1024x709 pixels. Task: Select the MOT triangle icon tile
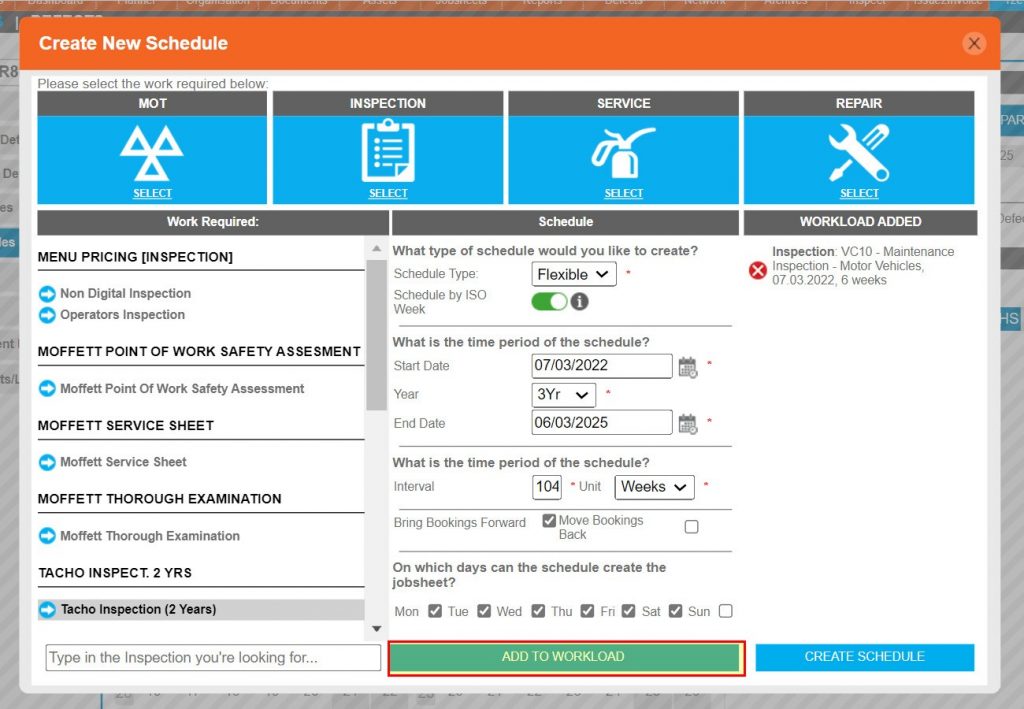point(152,152)
